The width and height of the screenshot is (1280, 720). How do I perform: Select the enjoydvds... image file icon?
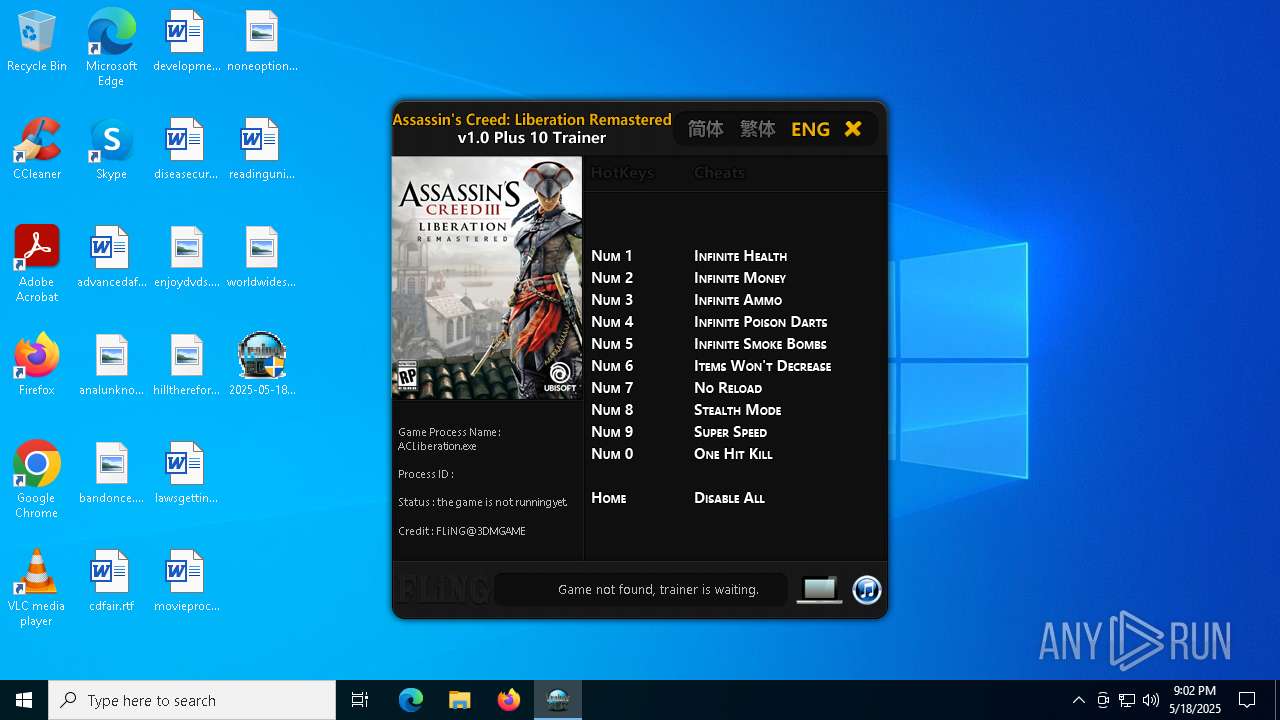185,258
